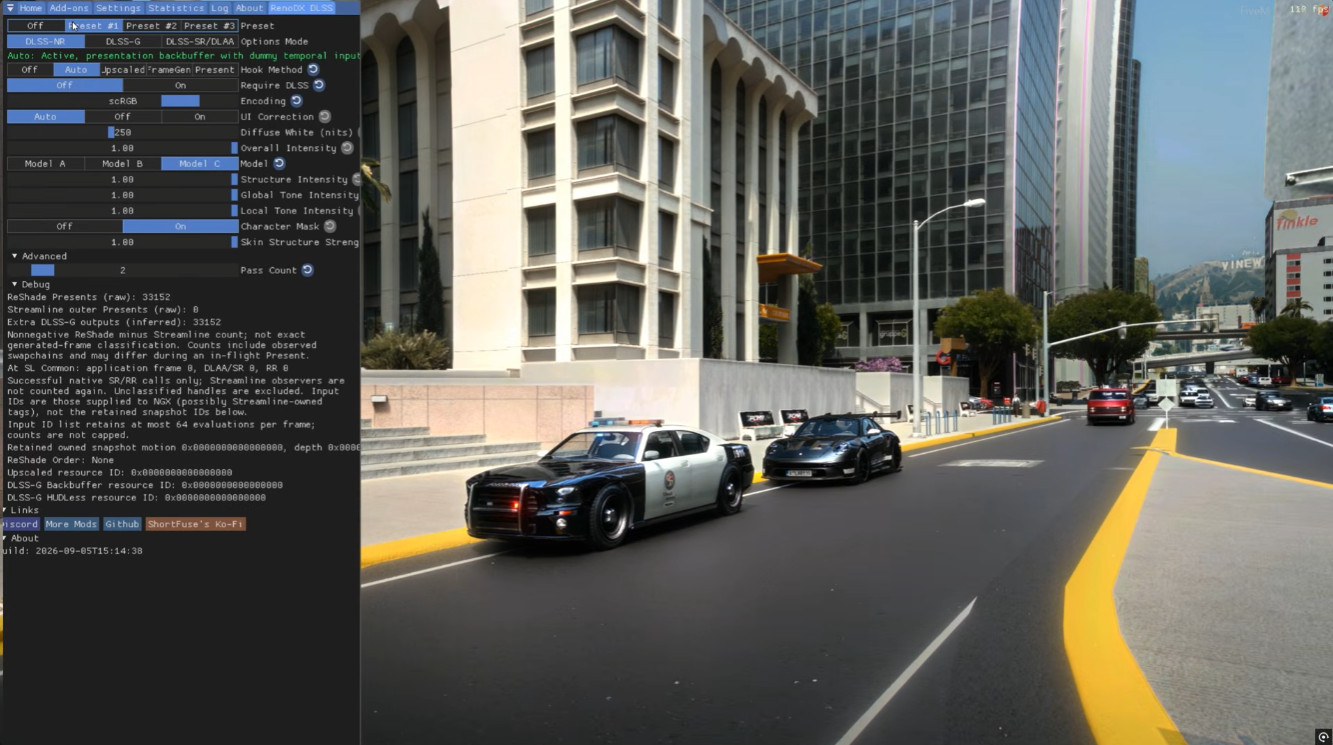Viewport: 1333px width, 745px height.
Task: Click the Diffuse White nits slider
Action: (x=122, y=133)
